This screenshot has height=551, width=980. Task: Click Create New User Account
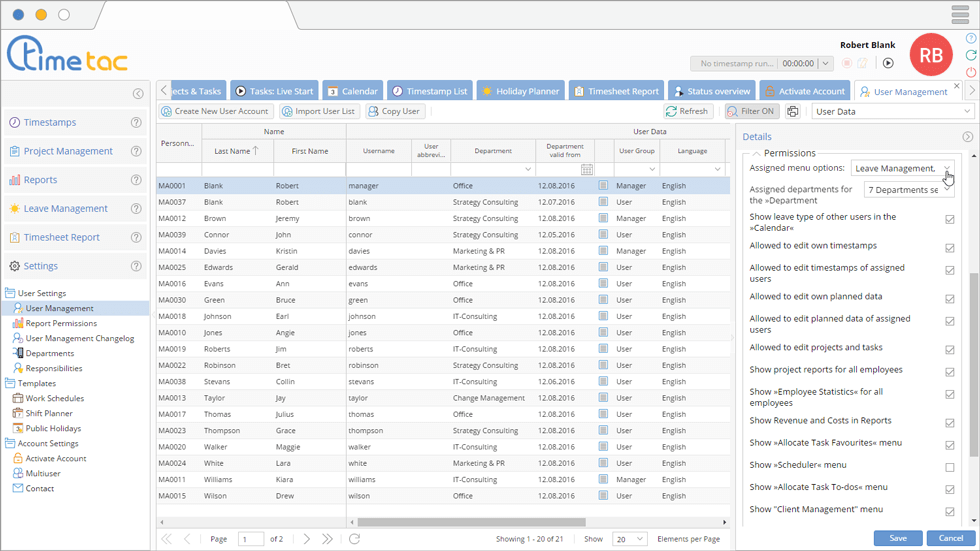click(215, 111)
